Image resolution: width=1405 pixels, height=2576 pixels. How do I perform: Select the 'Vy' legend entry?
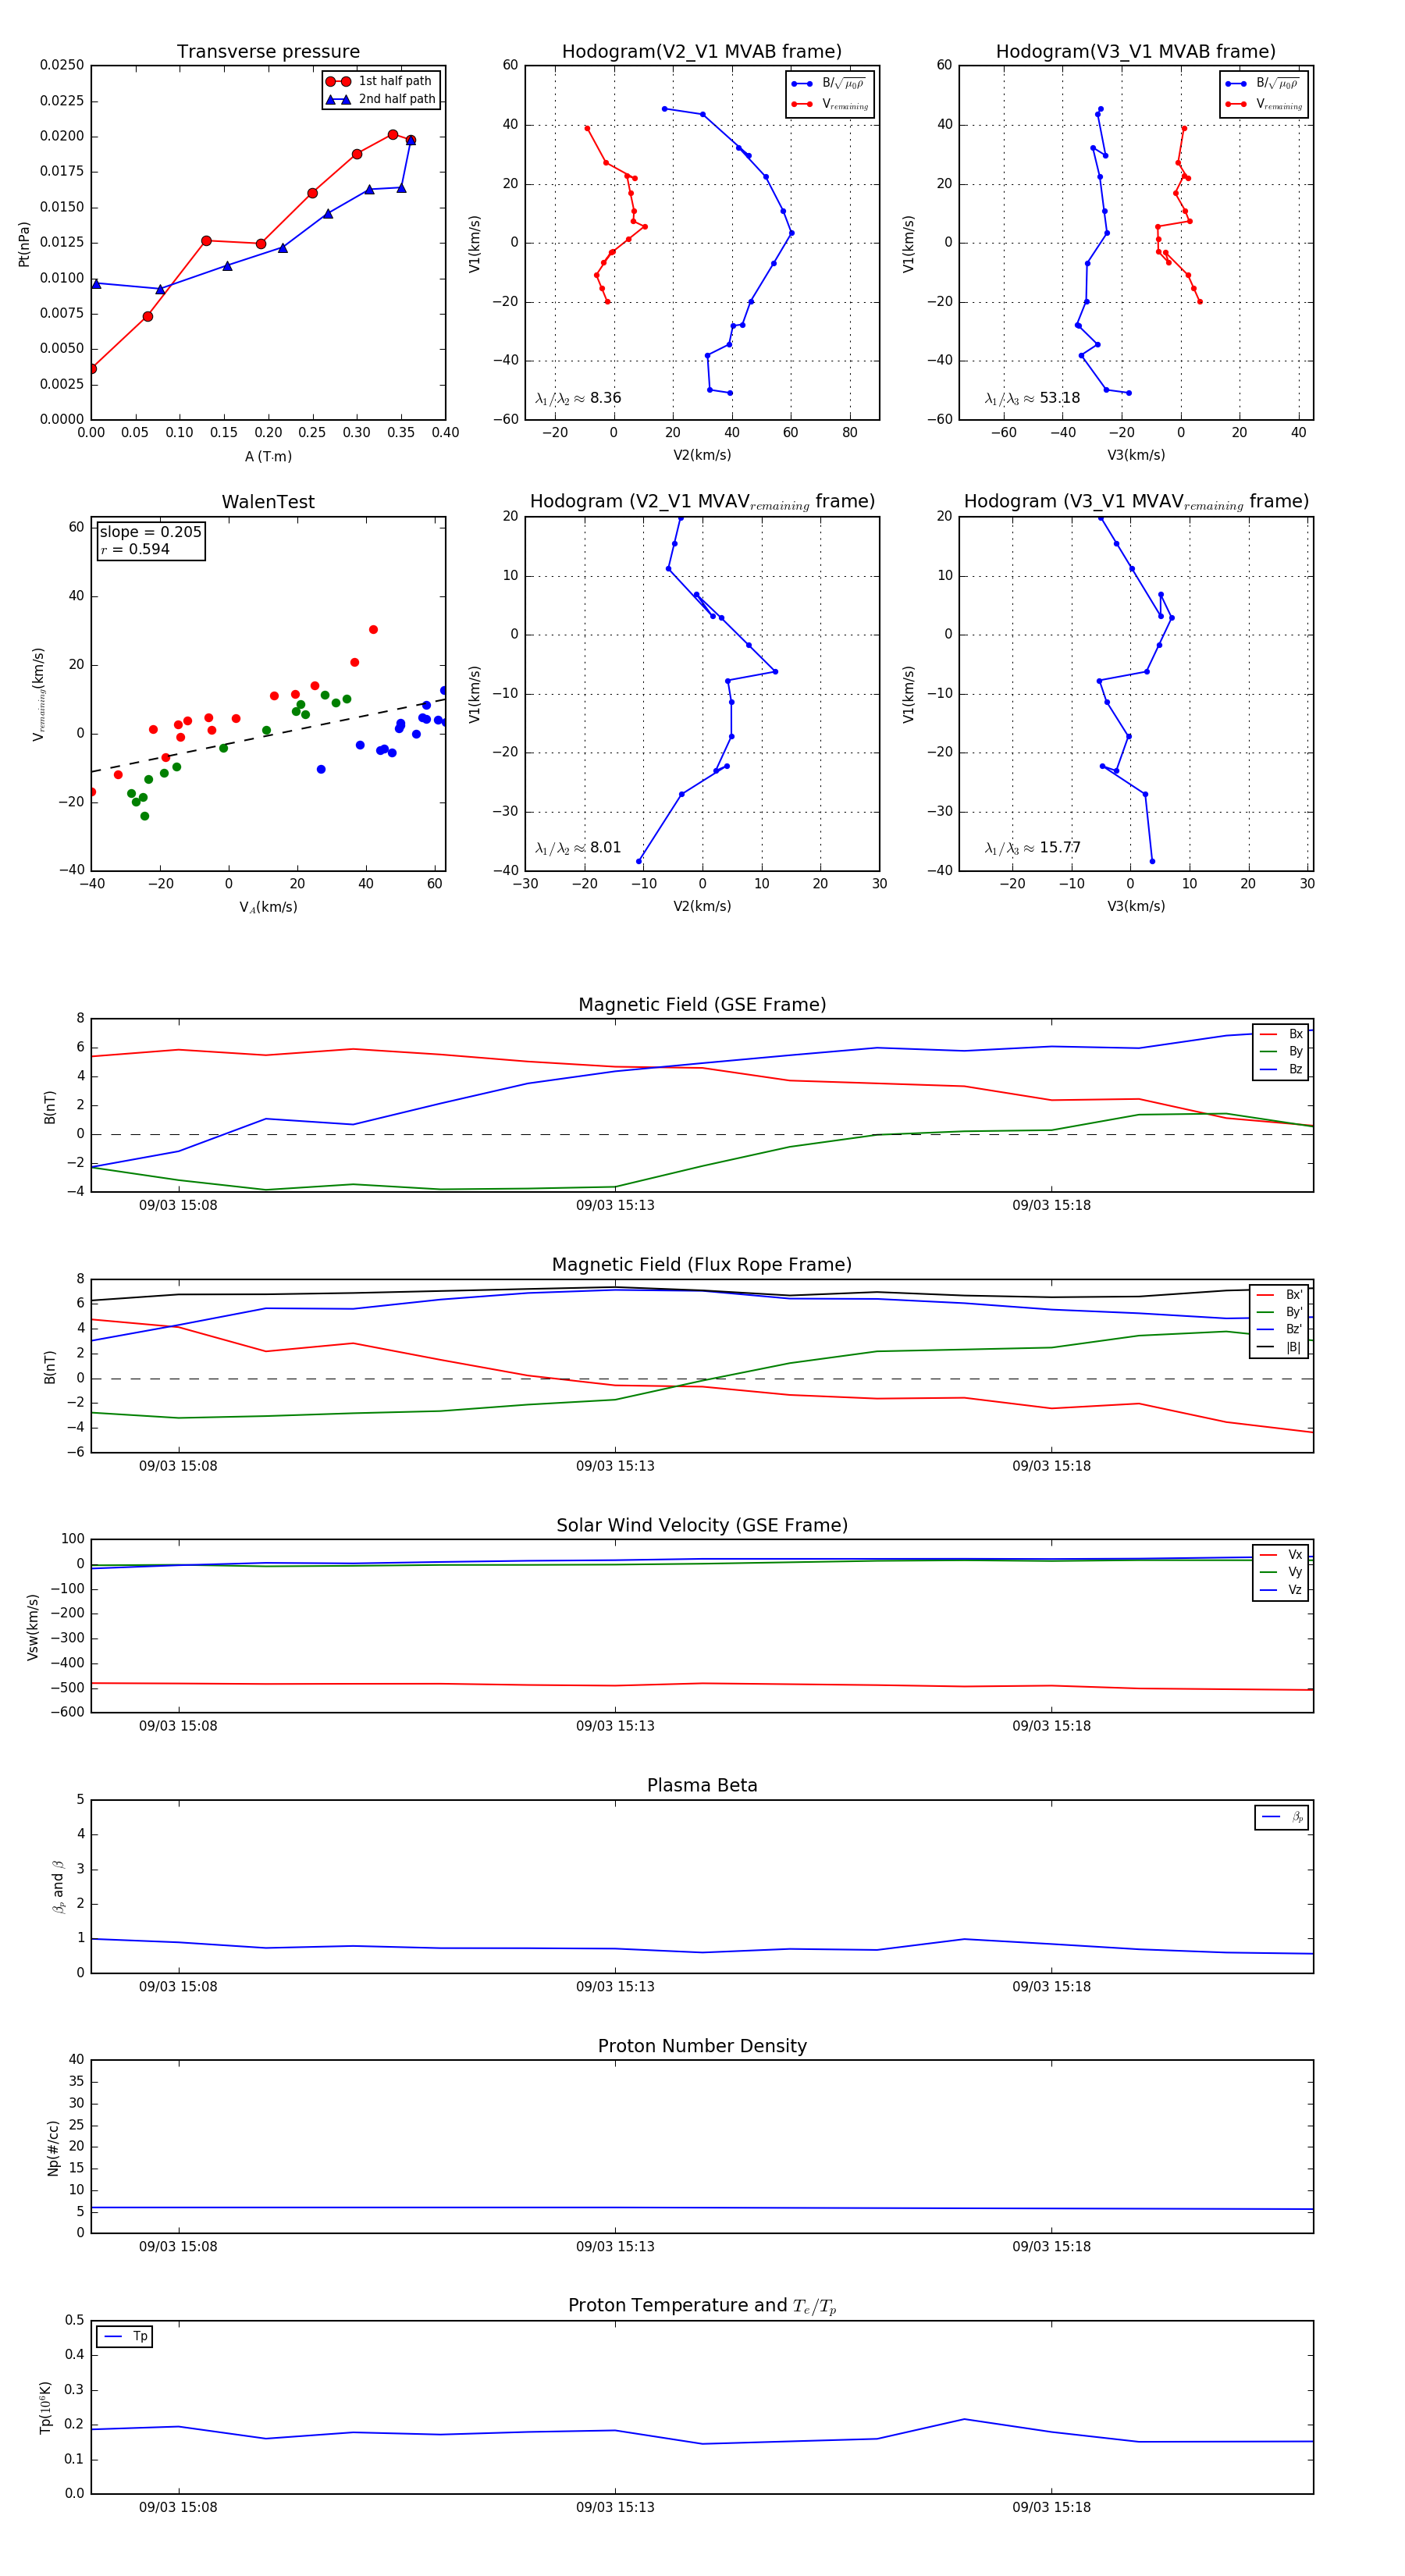1282,1572
